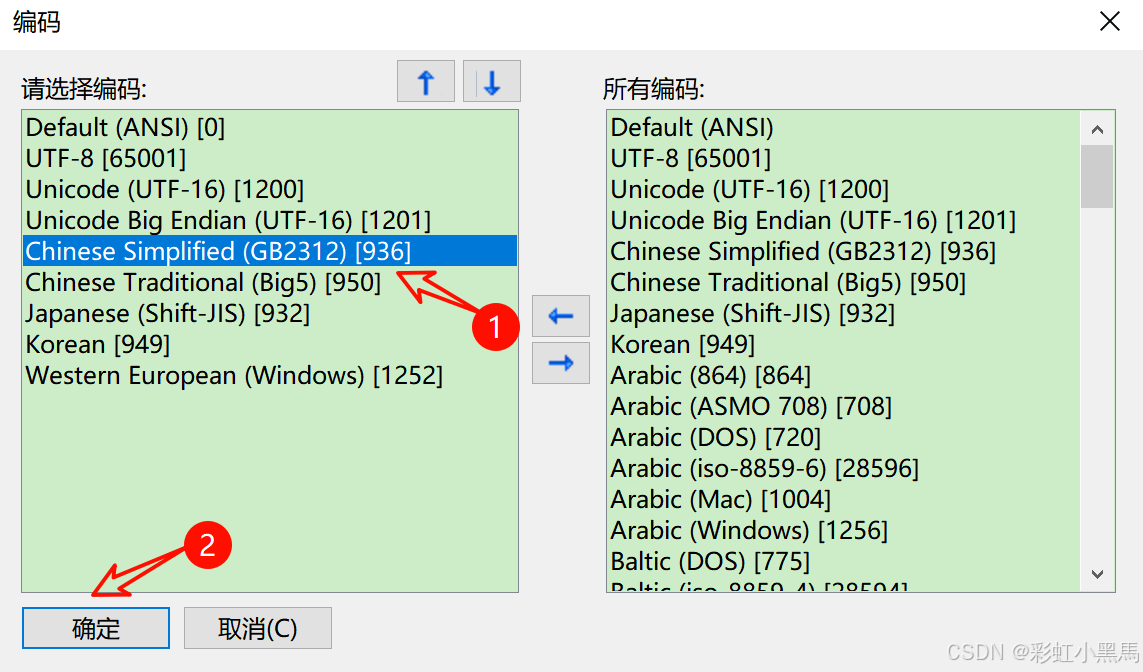Click the dialog close X icon
This screenshot has width=1143, height=672.
pyautogui.click(x=1110, y=20)
